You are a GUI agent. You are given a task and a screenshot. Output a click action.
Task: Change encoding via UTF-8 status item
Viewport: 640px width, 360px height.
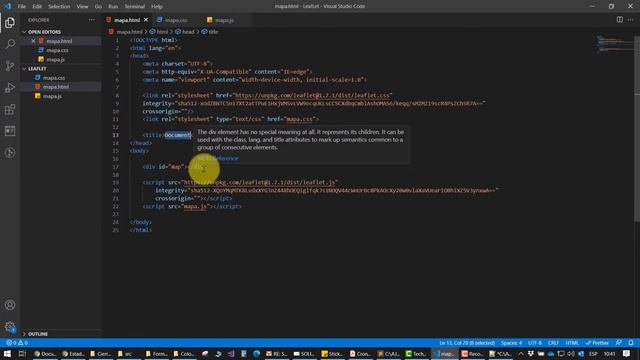535,343
